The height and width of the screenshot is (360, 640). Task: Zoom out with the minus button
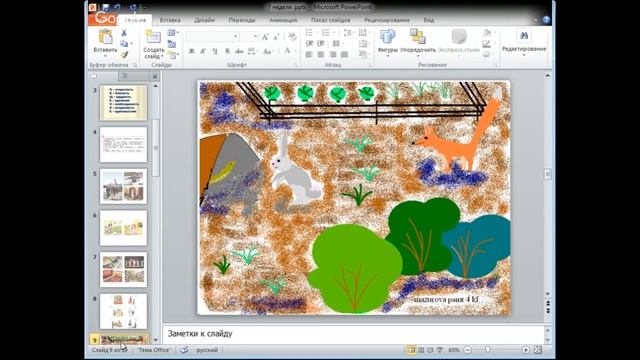point(468,350)
